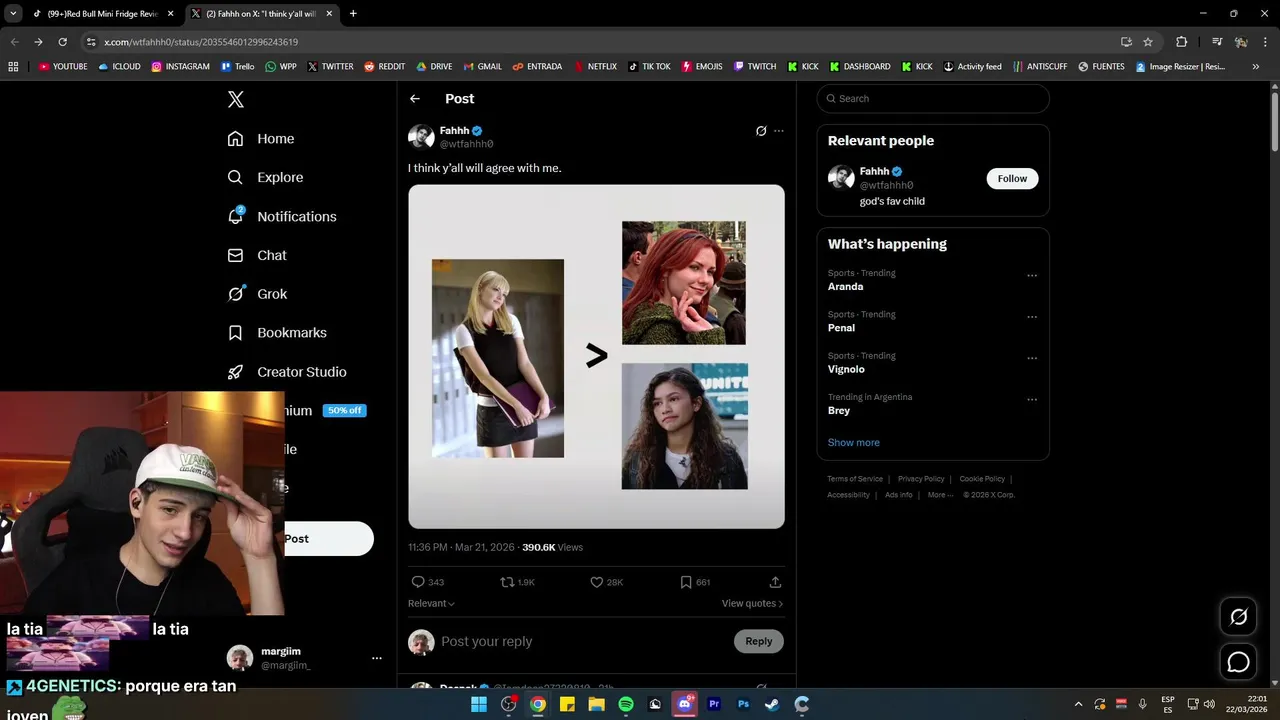Go back using the Post back arrow
This screenshot has width=1280, height=720.
pyautogui.click(x=415, y=99)
